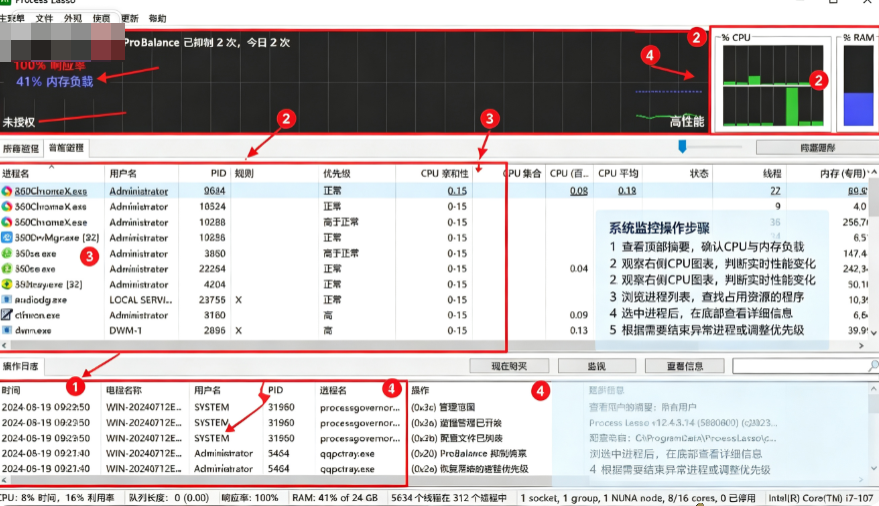Click the audiodg.exe process icon

7,300
